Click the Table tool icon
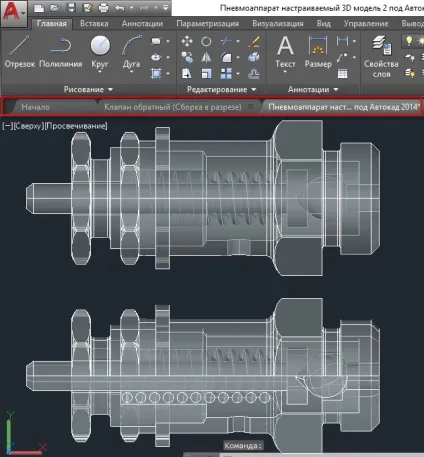This screenshot has width=424, height=457. [342, 74]
